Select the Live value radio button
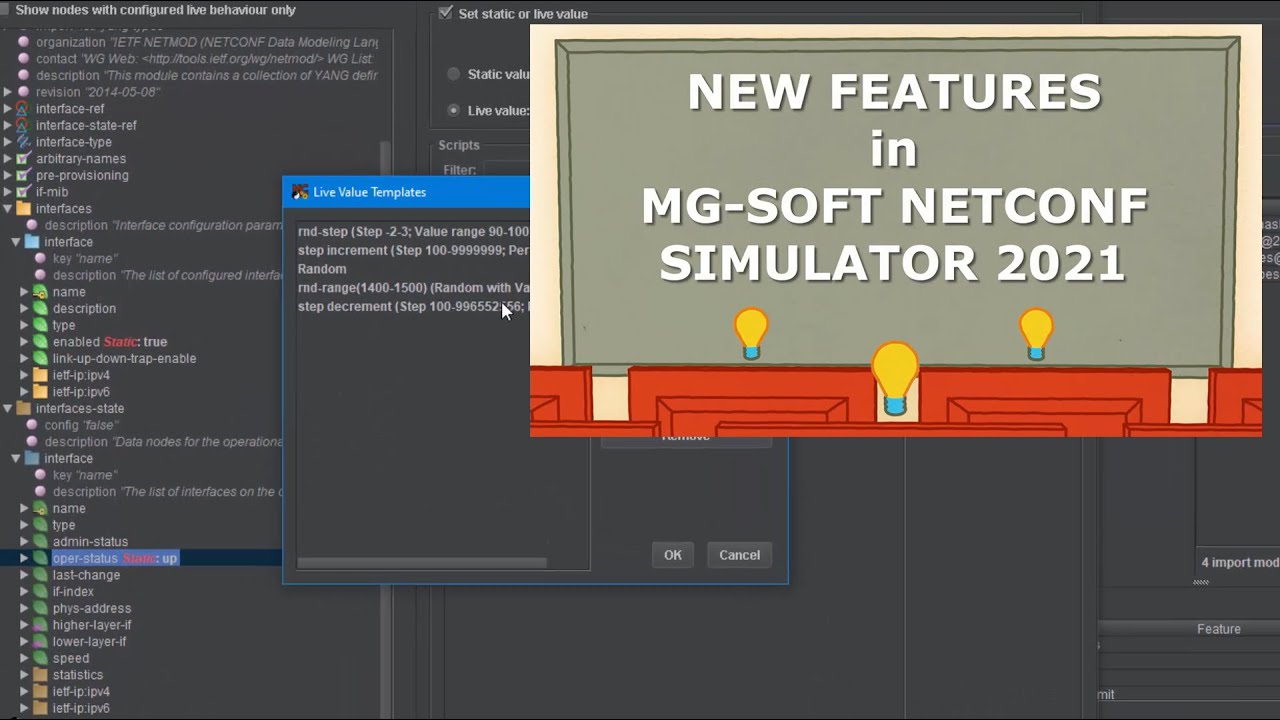Viewport: 1280px width, 720px height. [x=454, y=110]
